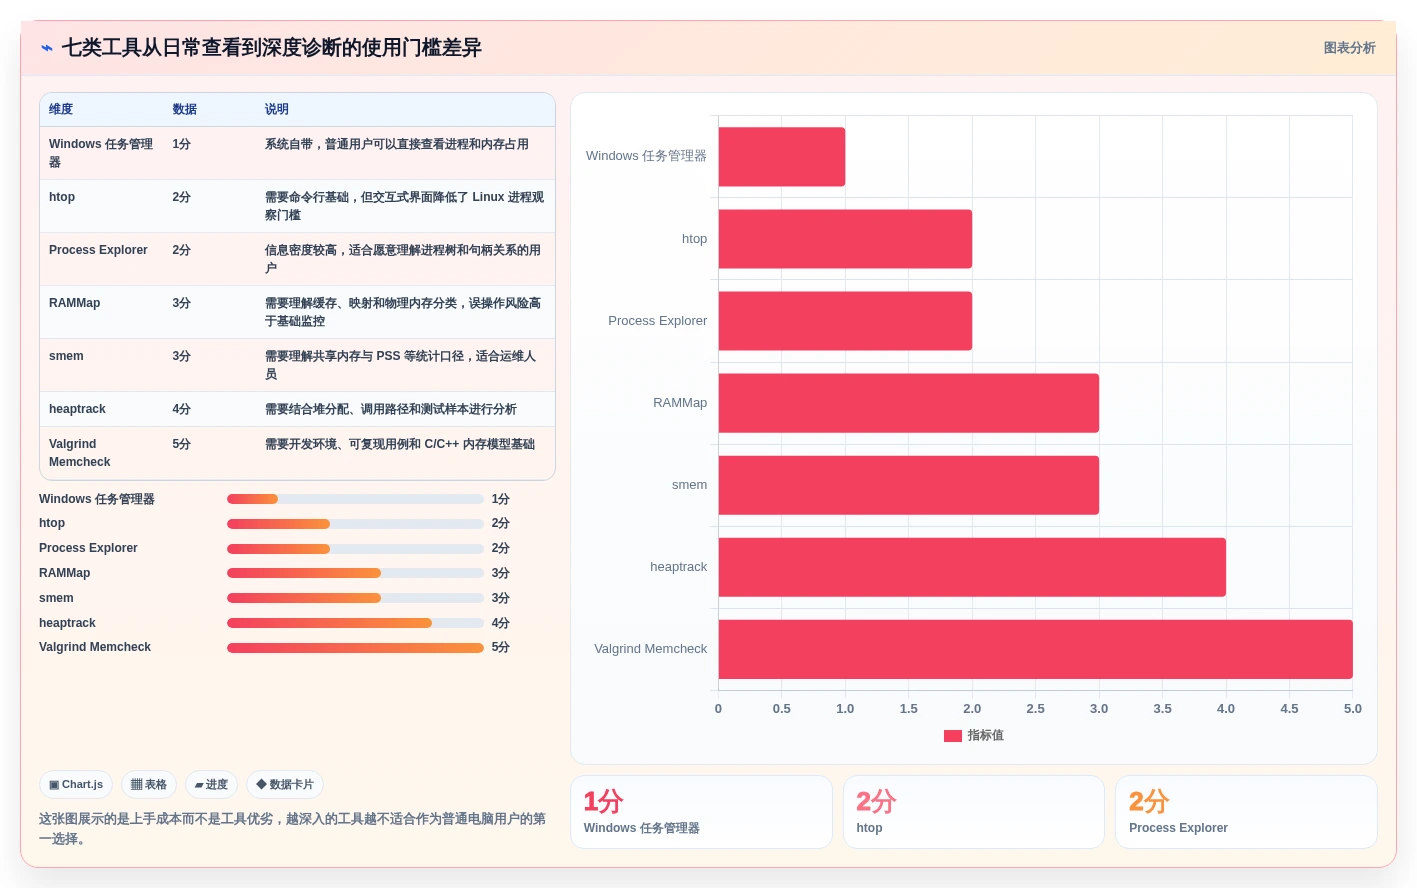Click the heaptrack chart bar
Viewport: 1417px width, 888px height.
pyautogui.click(x=972, y=567)
